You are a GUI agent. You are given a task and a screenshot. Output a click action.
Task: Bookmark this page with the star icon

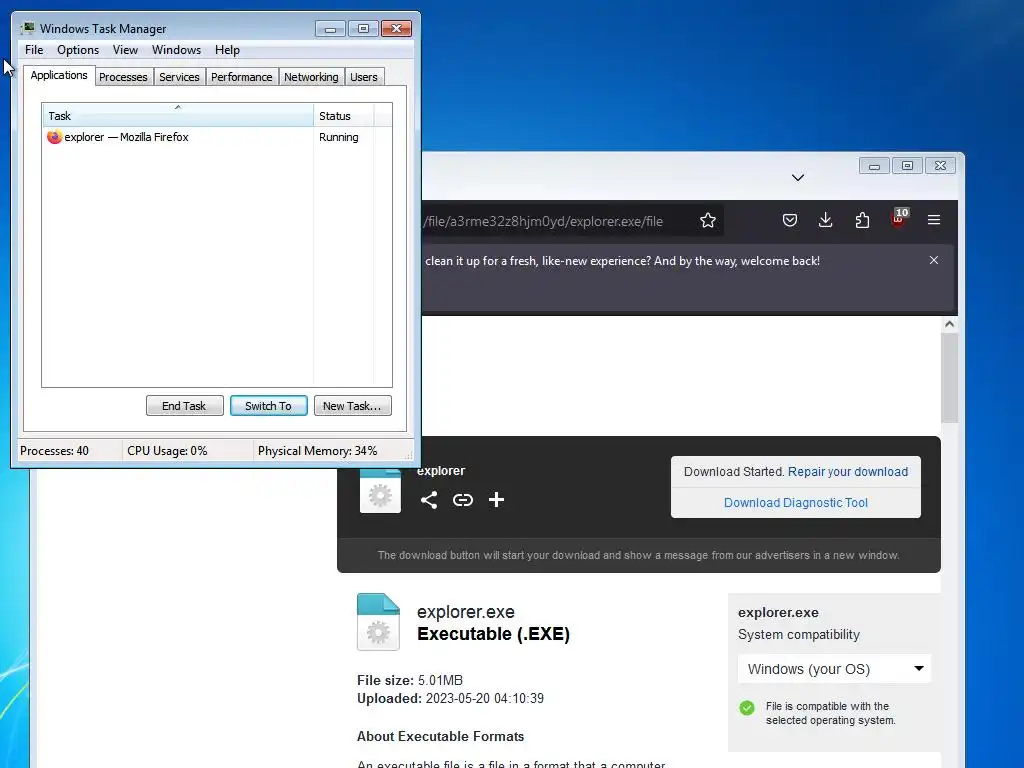point(708,221)
